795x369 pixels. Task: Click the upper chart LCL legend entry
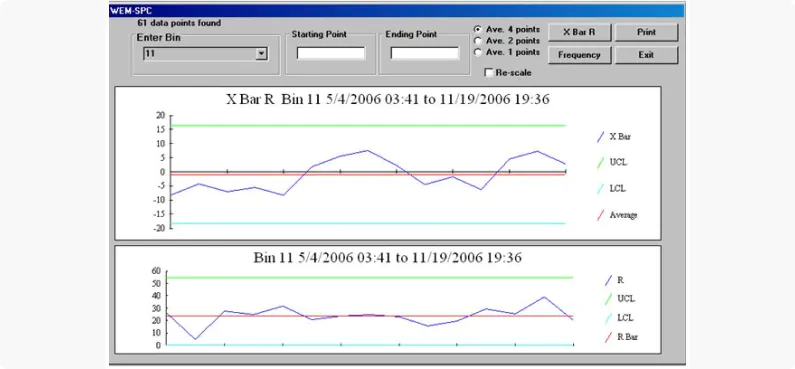coord(611,189)
